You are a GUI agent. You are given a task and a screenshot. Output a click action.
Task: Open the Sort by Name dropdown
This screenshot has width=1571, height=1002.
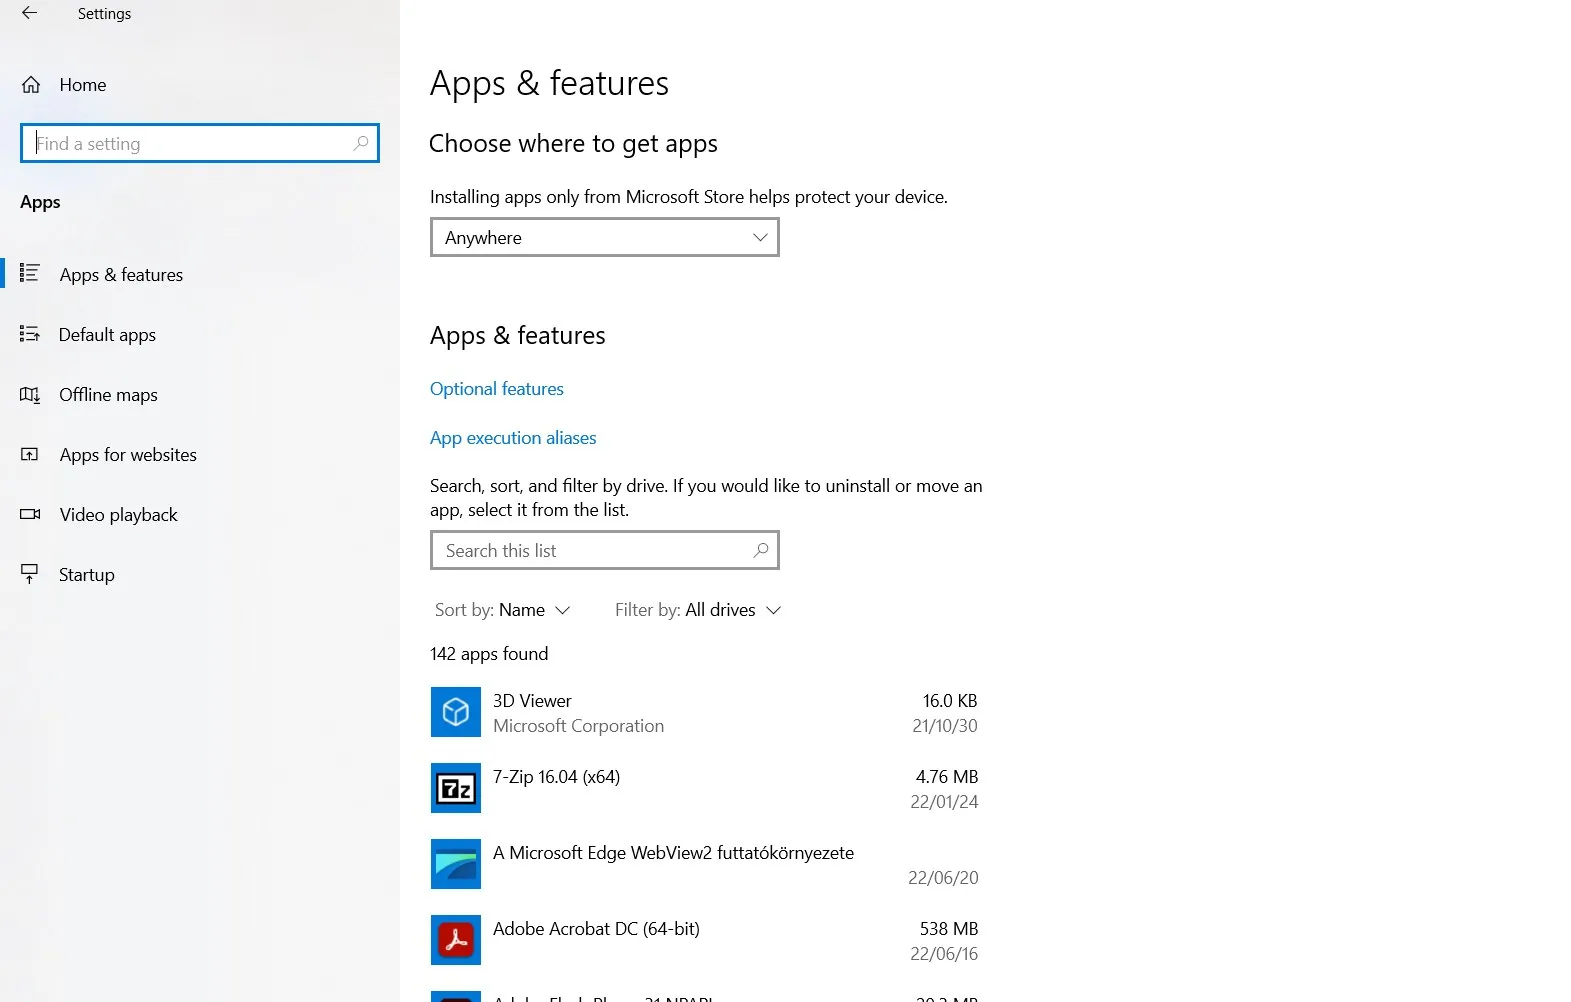[x=502, y=610]
